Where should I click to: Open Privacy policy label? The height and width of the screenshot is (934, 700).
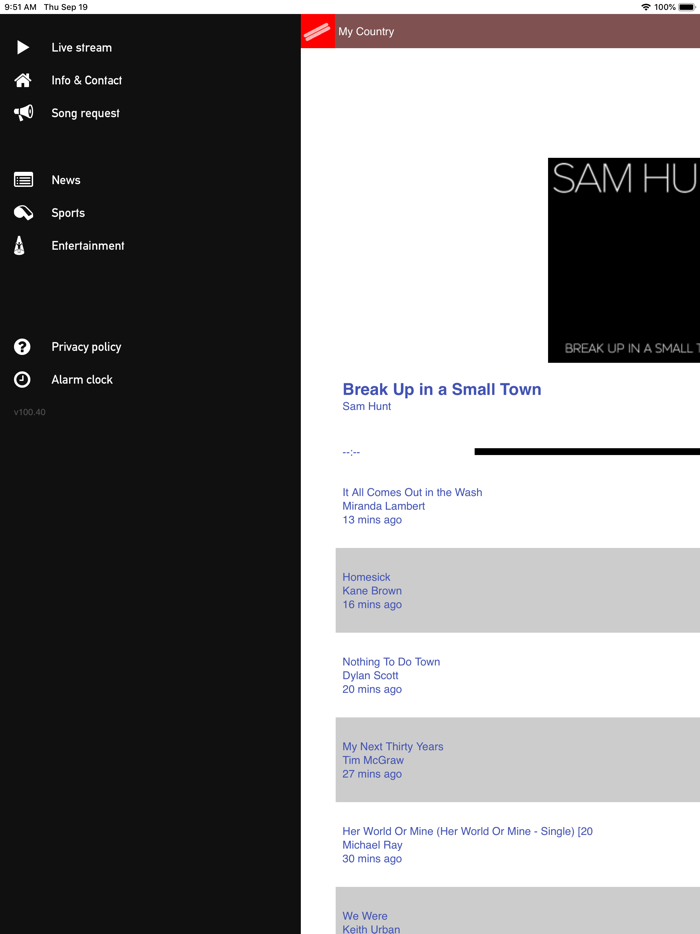[86, 347]
